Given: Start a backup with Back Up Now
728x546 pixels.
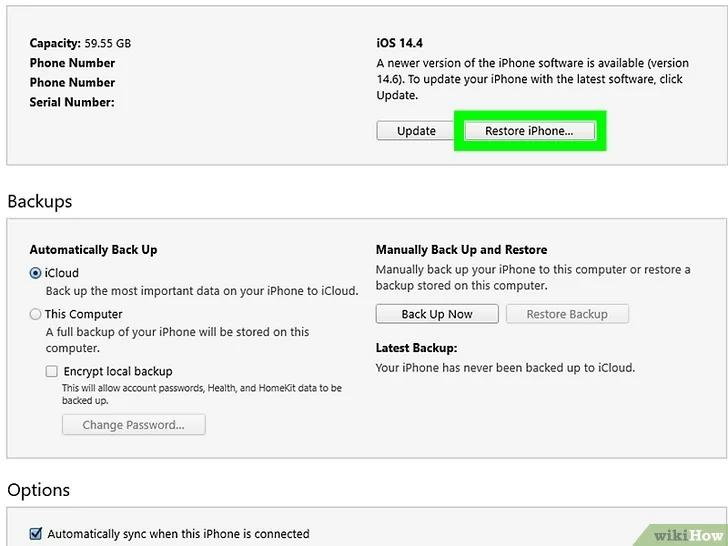Looking at the screenshot, I should (x=437, y=314).
